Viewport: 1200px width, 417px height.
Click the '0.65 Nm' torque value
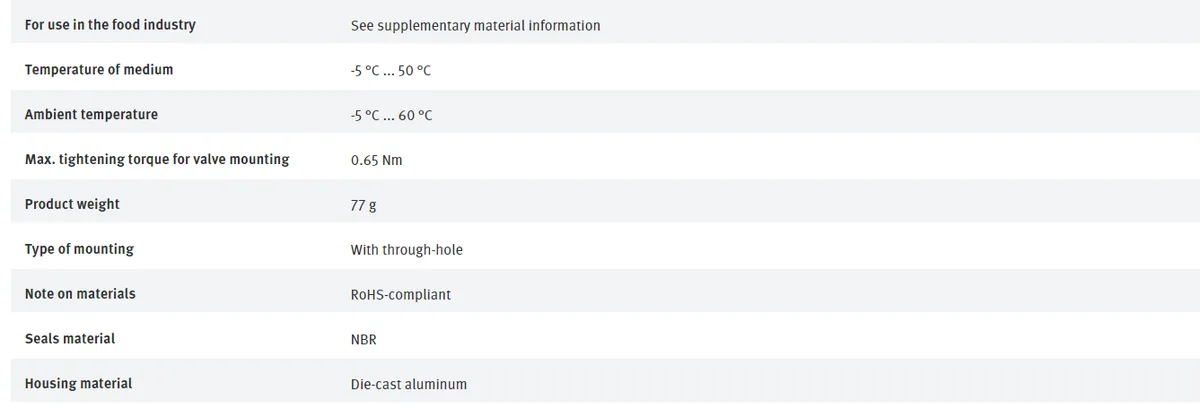[377, 160]
